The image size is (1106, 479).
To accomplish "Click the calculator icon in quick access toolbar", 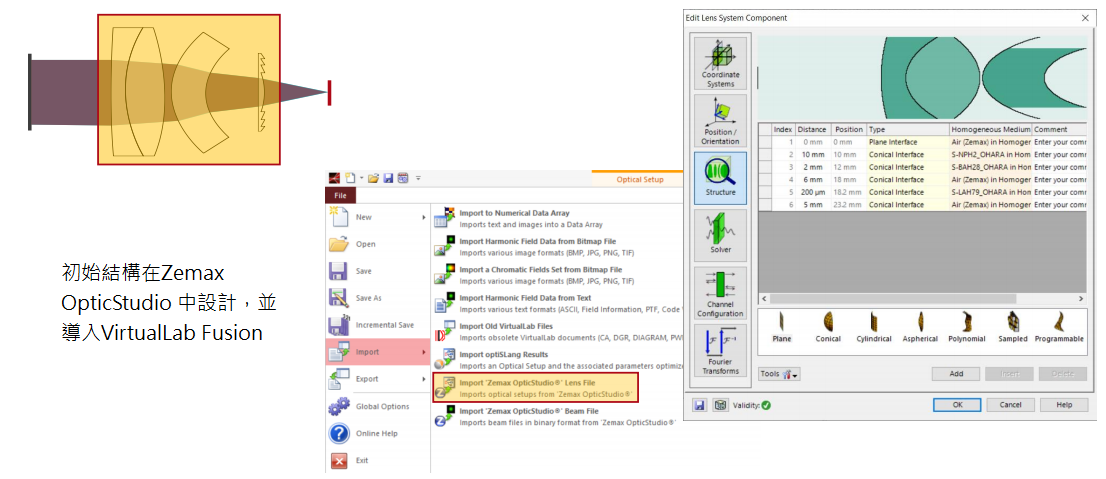I will click(402, 178).
